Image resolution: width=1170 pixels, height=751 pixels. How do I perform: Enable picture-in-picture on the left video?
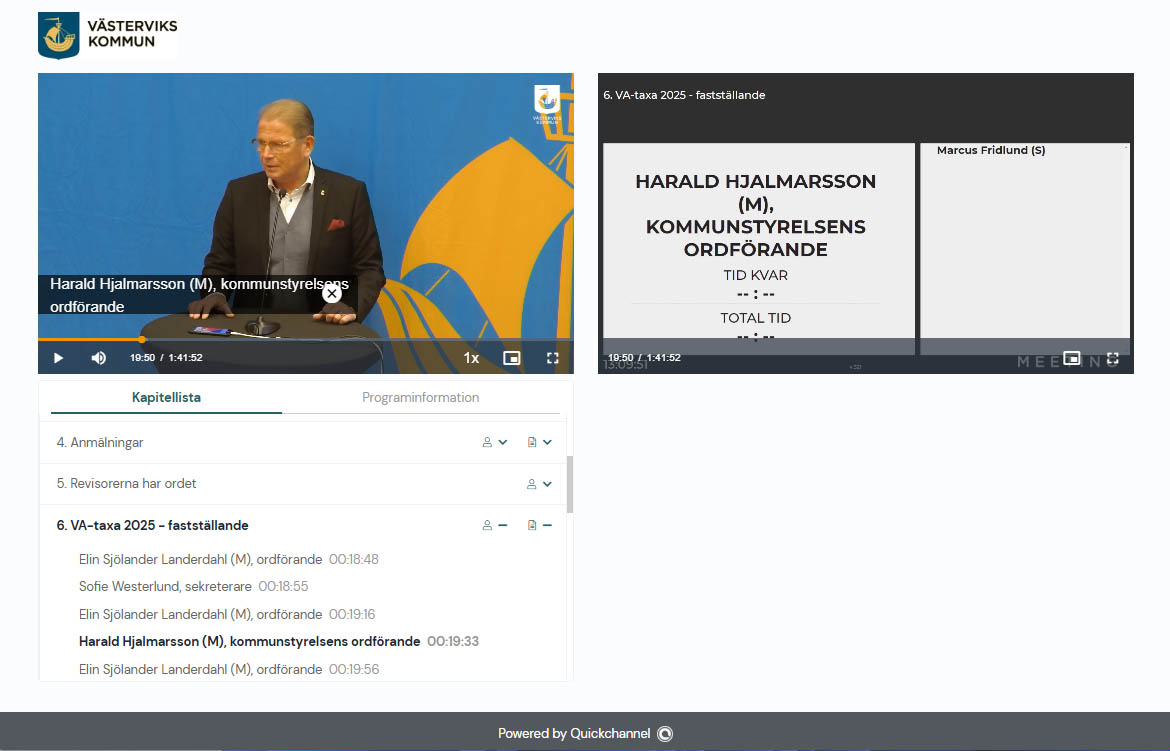[x=512, y=358]
